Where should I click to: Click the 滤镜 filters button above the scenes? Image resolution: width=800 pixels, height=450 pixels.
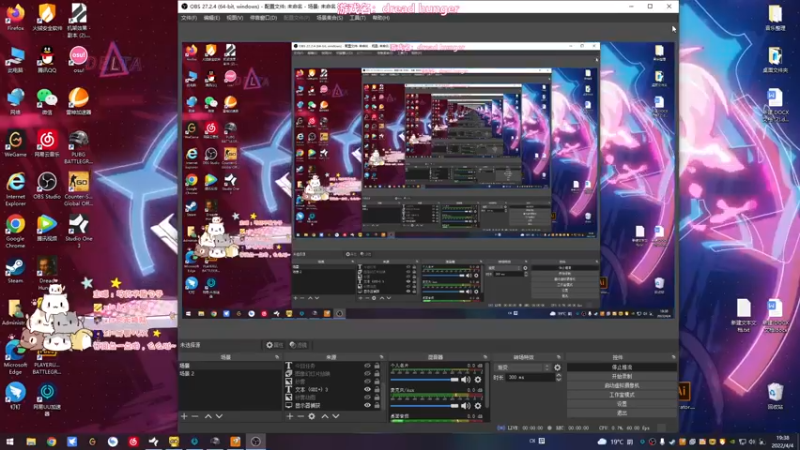(x=298, y=345)
